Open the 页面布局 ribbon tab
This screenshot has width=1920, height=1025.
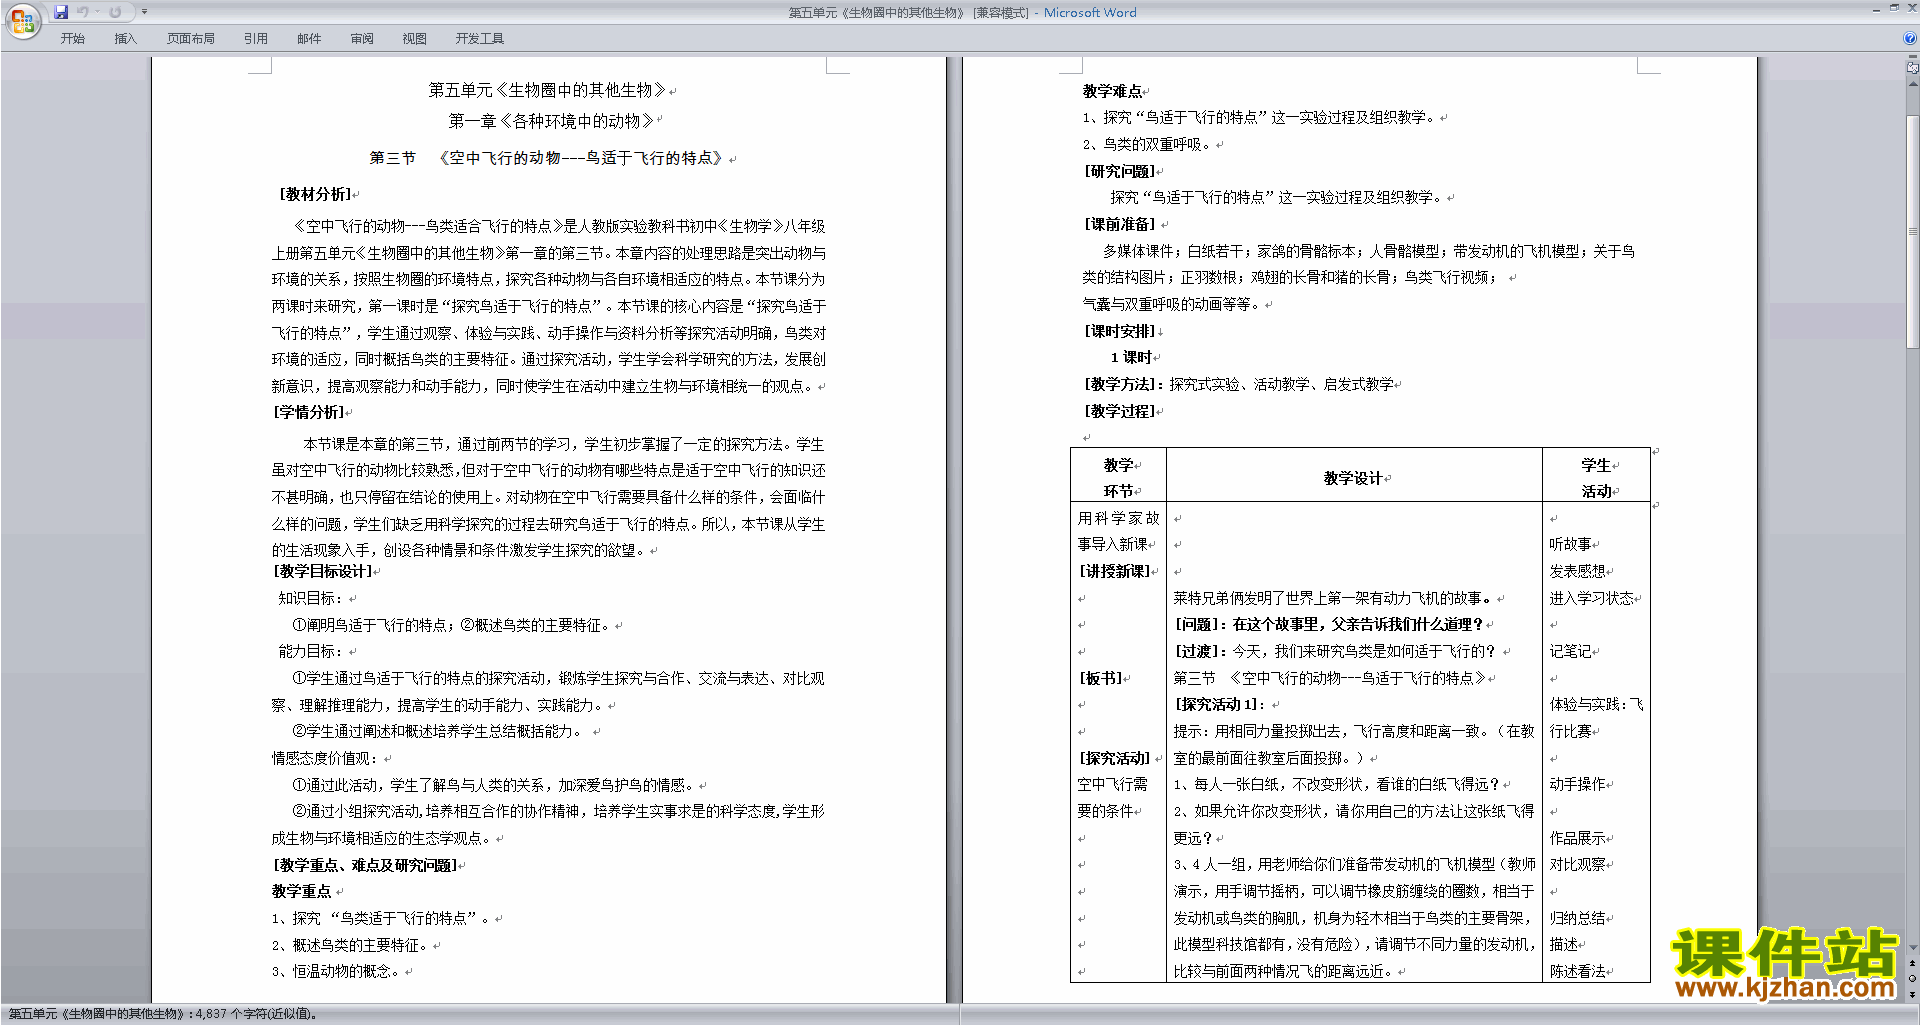coord(191,39)
